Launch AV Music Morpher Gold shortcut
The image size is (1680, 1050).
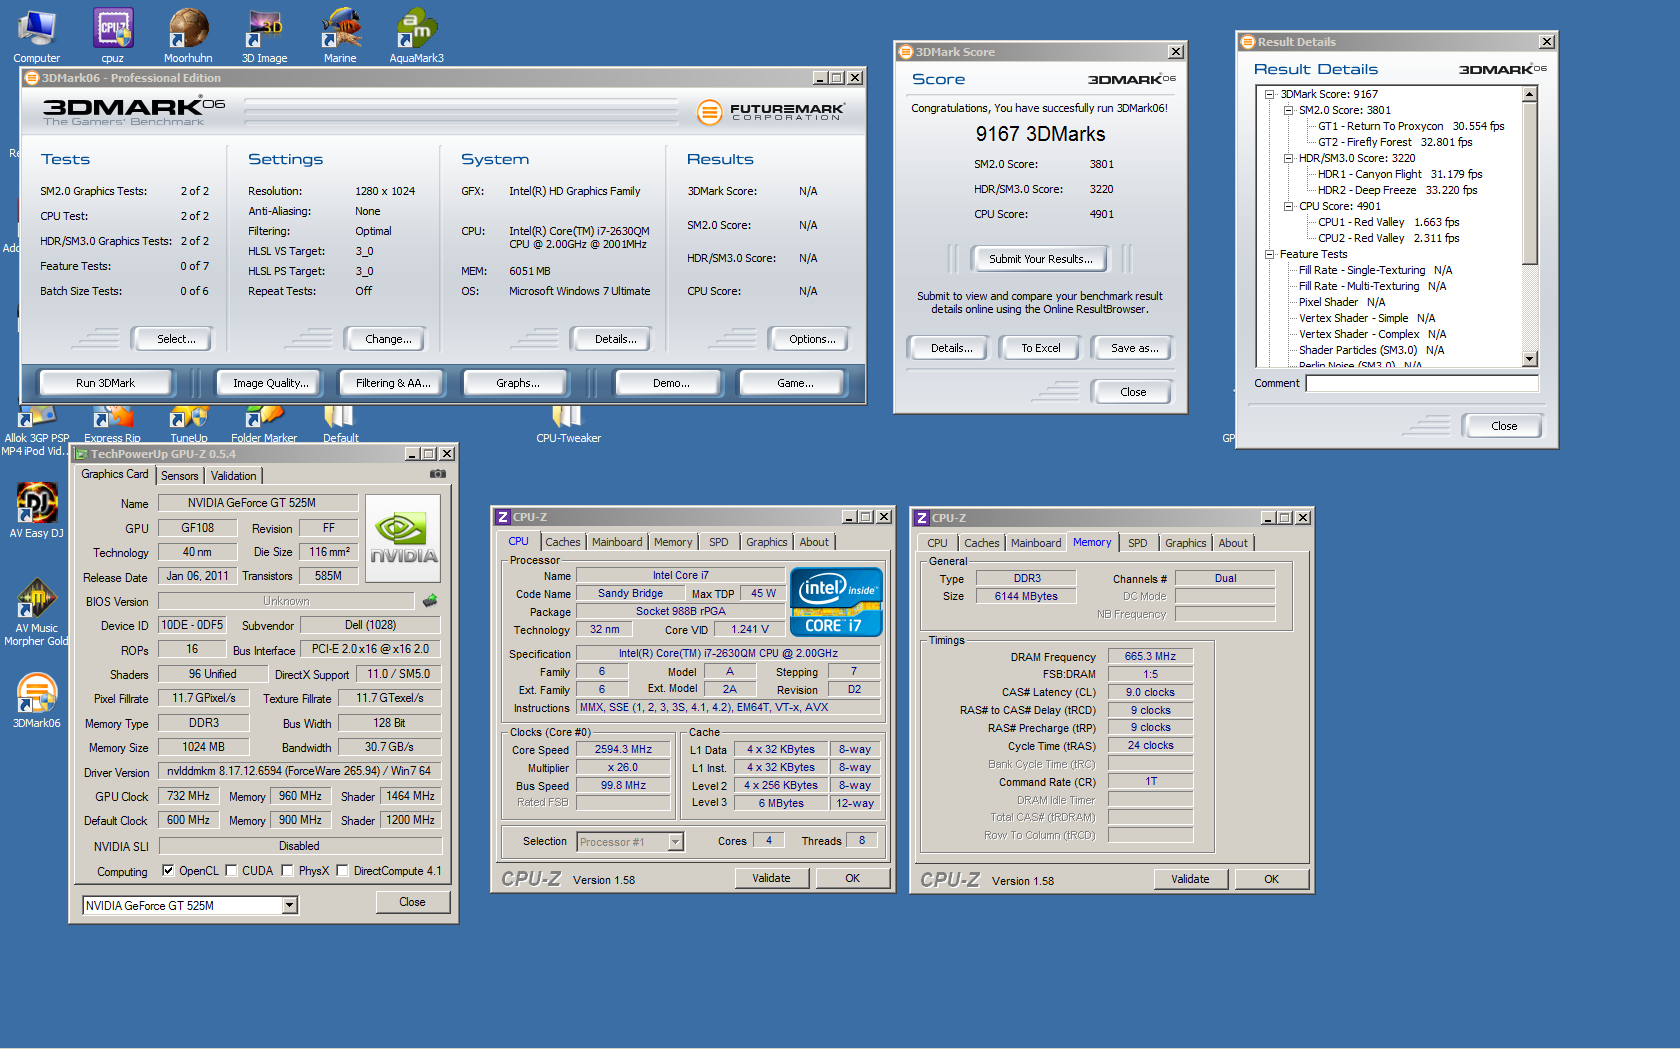tap(37, 612)
